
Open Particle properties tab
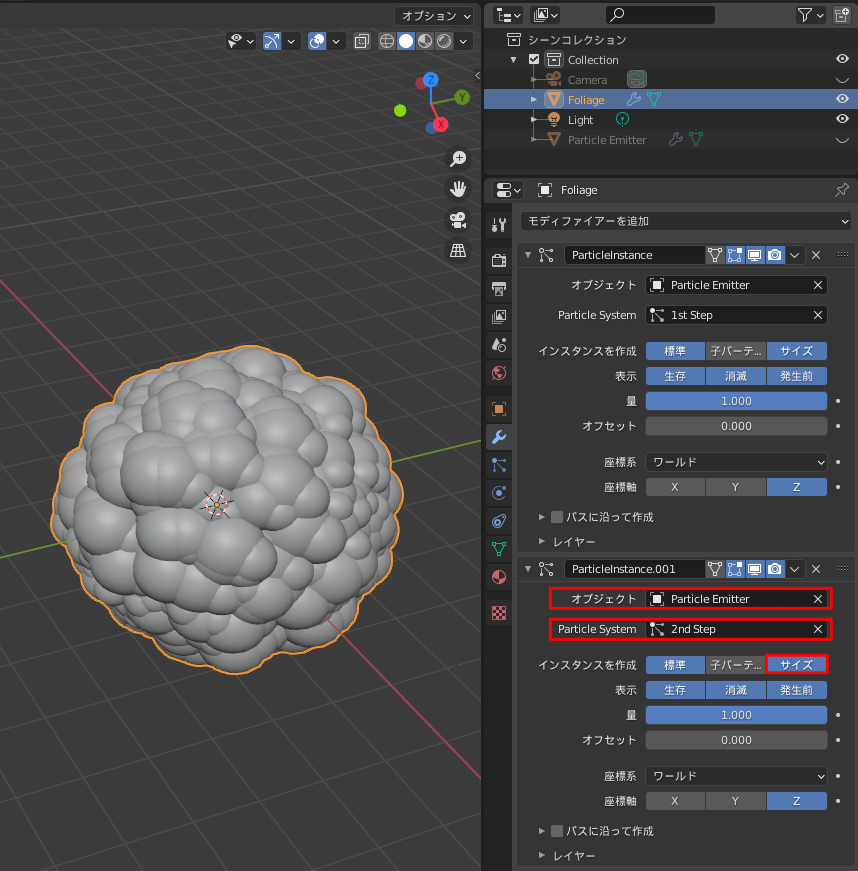[499, 465]
